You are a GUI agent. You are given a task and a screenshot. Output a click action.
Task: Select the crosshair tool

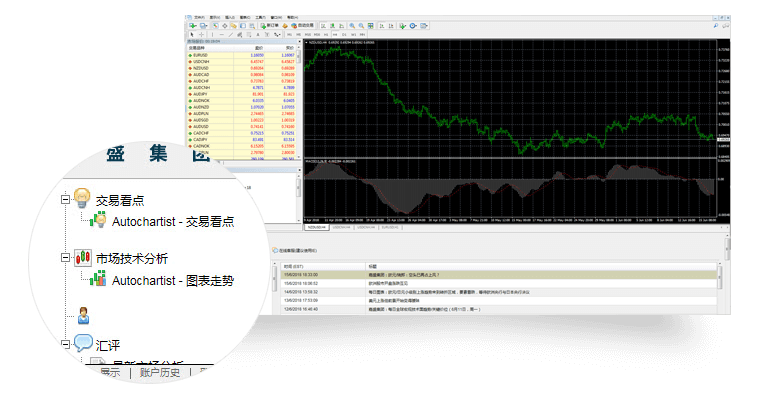201,34
